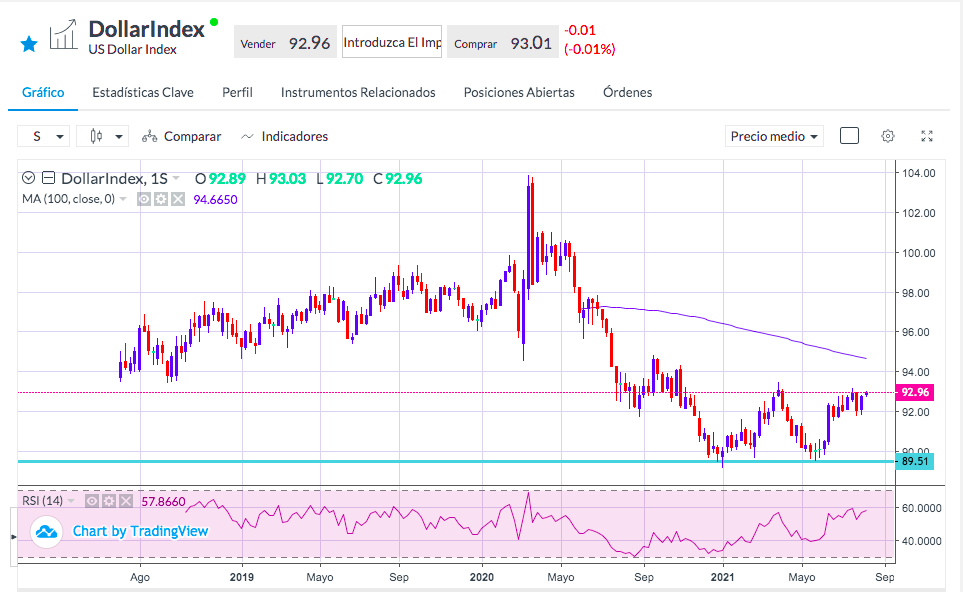963x592 pixels.
Task: Click the RSI value 57.8660
Action: (x=163, y=502)
